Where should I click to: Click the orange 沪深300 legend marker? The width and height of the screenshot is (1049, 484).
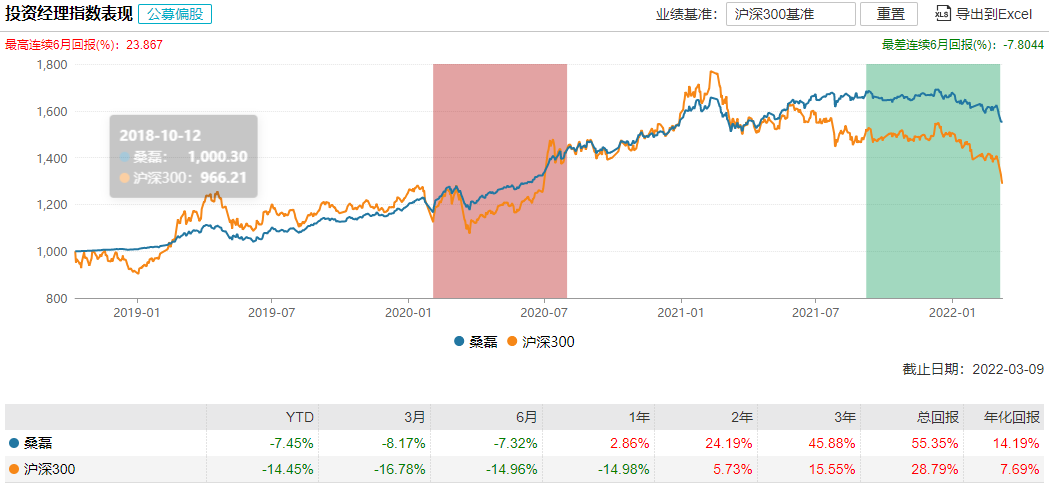tap(513, 342)
